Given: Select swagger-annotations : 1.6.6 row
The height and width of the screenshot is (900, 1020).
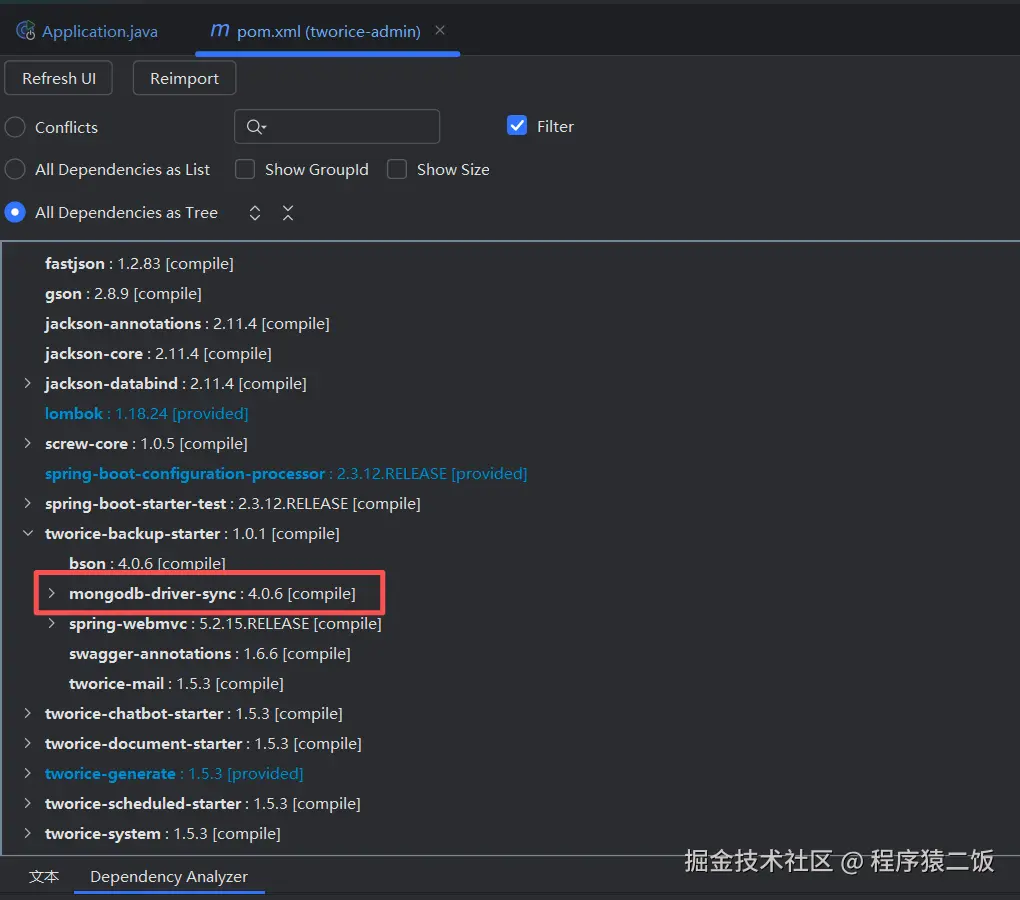Looking at the screenshot, I should tap(209, 653).
